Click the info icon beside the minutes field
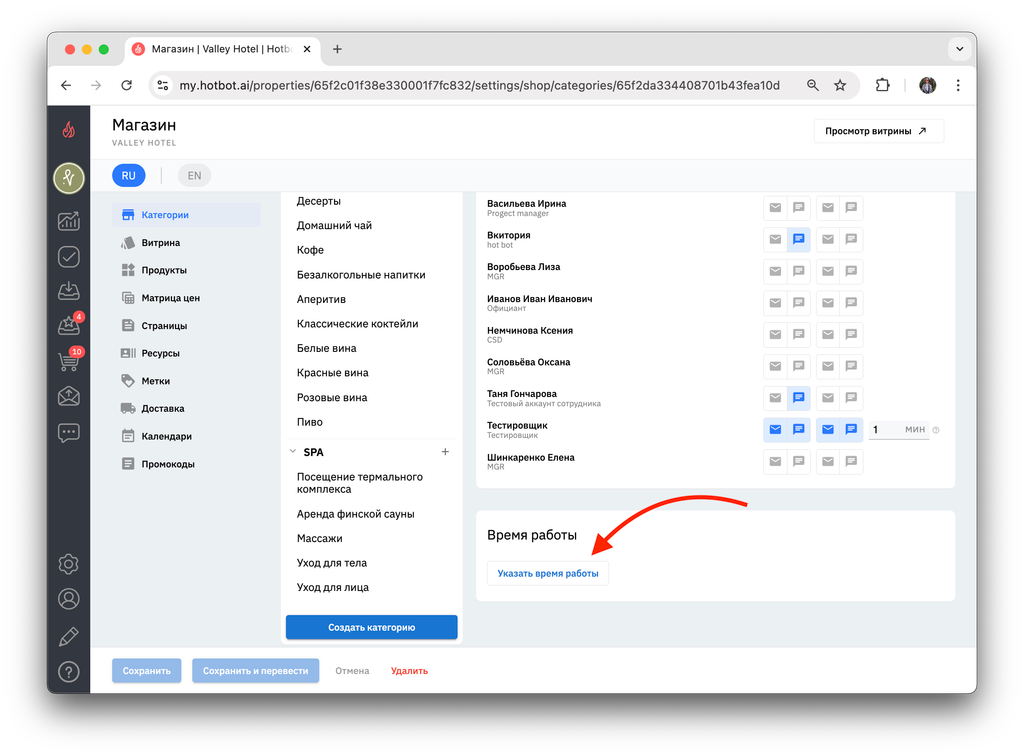1024x756 pixels. (936, 430)
